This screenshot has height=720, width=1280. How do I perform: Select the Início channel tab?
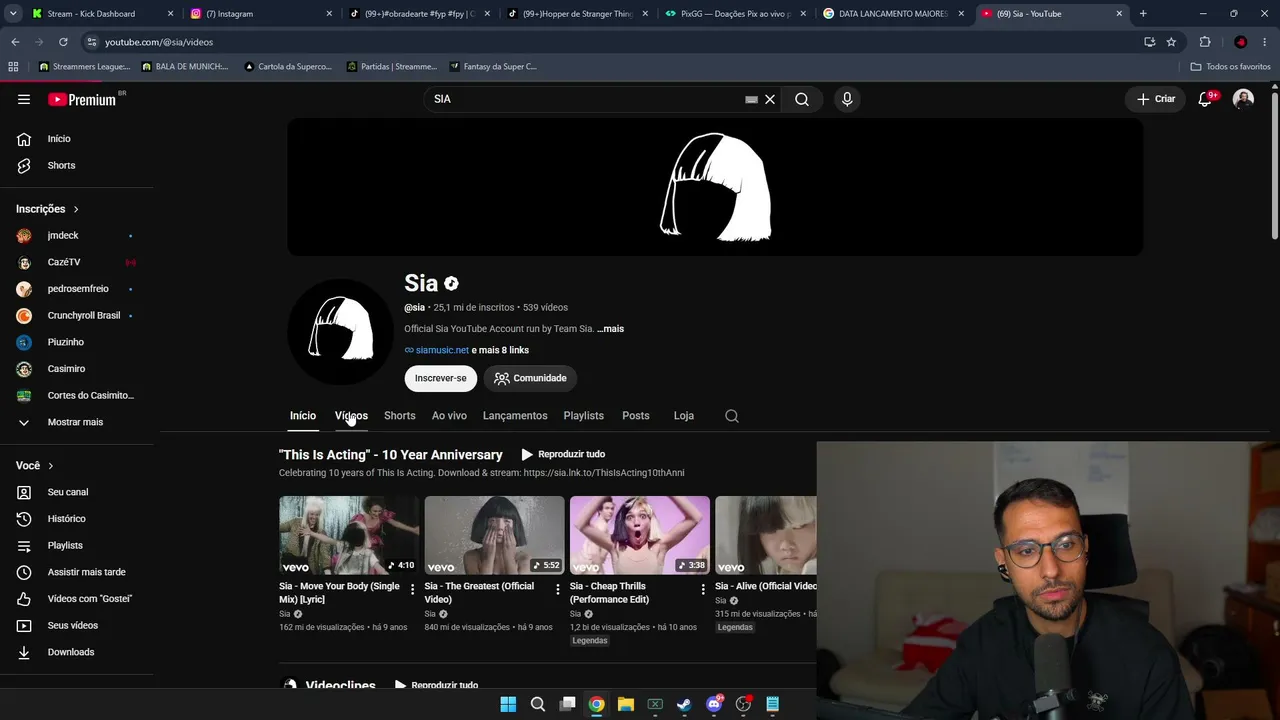point(303,416)
